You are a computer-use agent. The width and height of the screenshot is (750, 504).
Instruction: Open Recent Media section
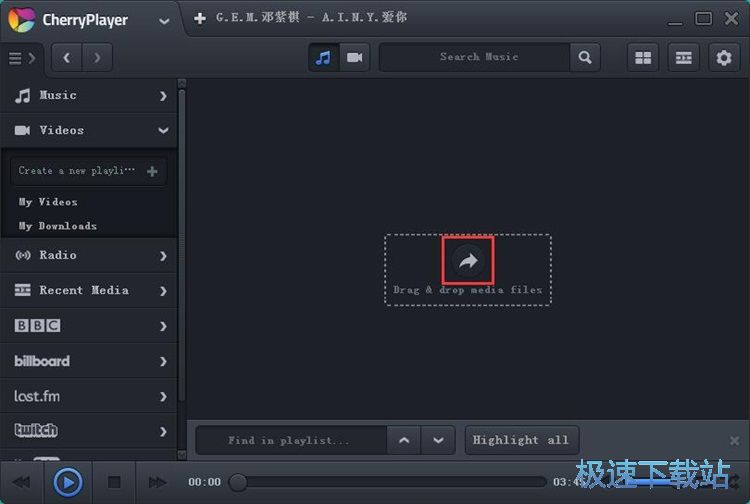[x=88, y=290]
